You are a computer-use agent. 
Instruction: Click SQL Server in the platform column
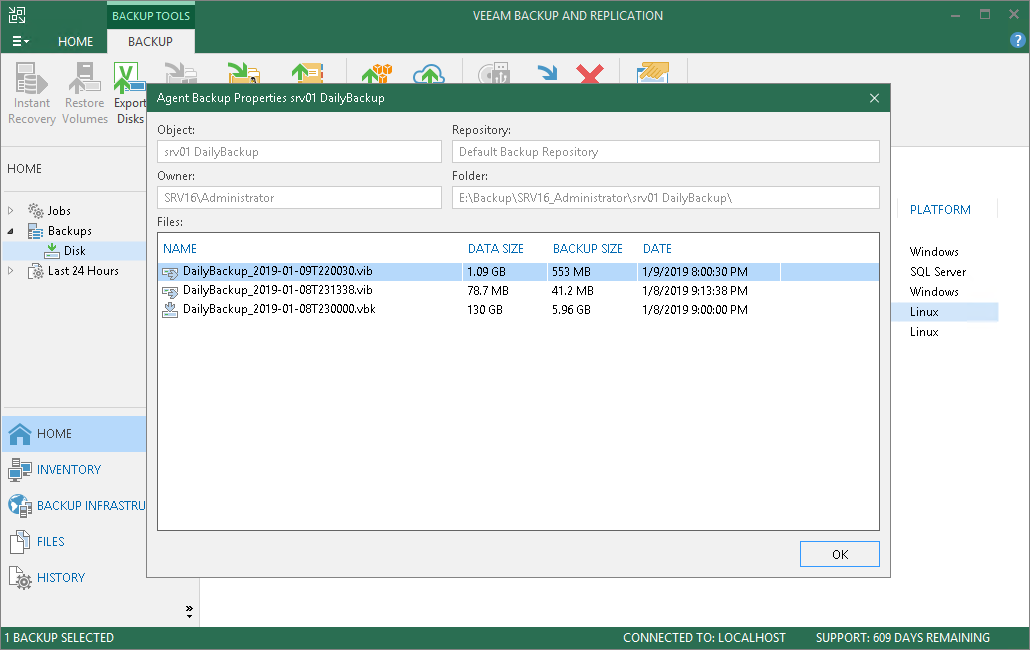coord(937,272)
